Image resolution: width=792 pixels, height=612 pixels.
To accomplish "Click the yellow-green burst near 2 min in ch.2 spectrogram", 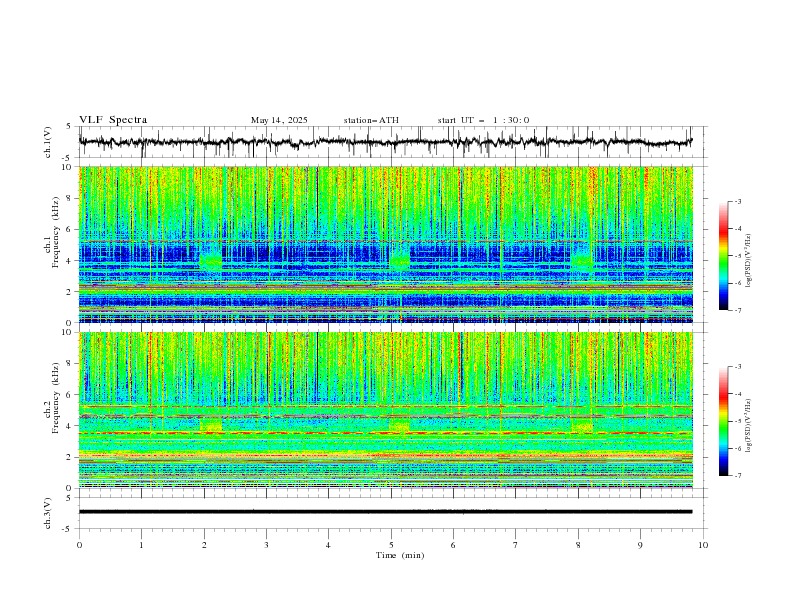I will (x=211, y=425).
